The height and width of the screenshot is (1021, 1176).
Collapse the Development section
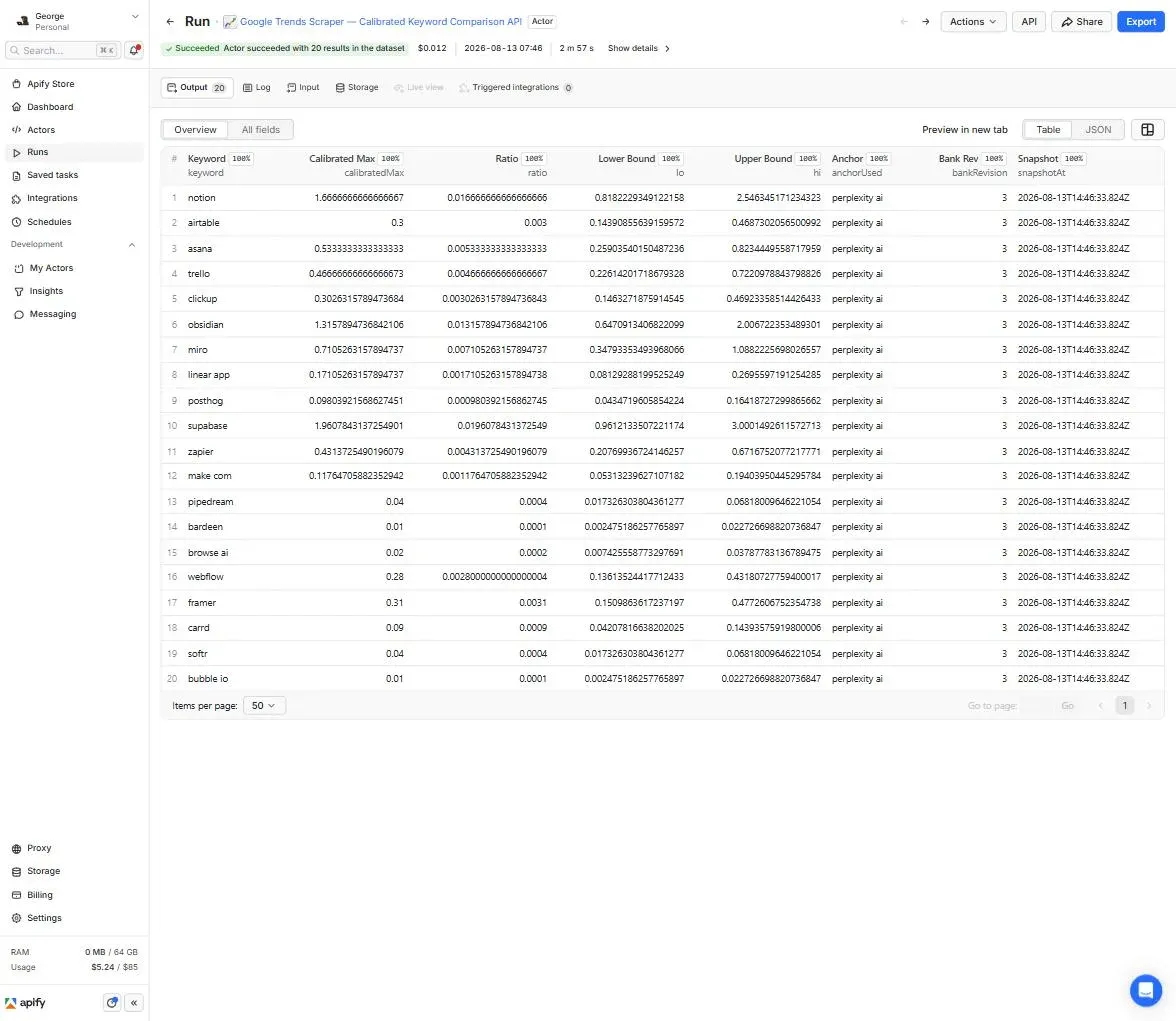point(132,245)
